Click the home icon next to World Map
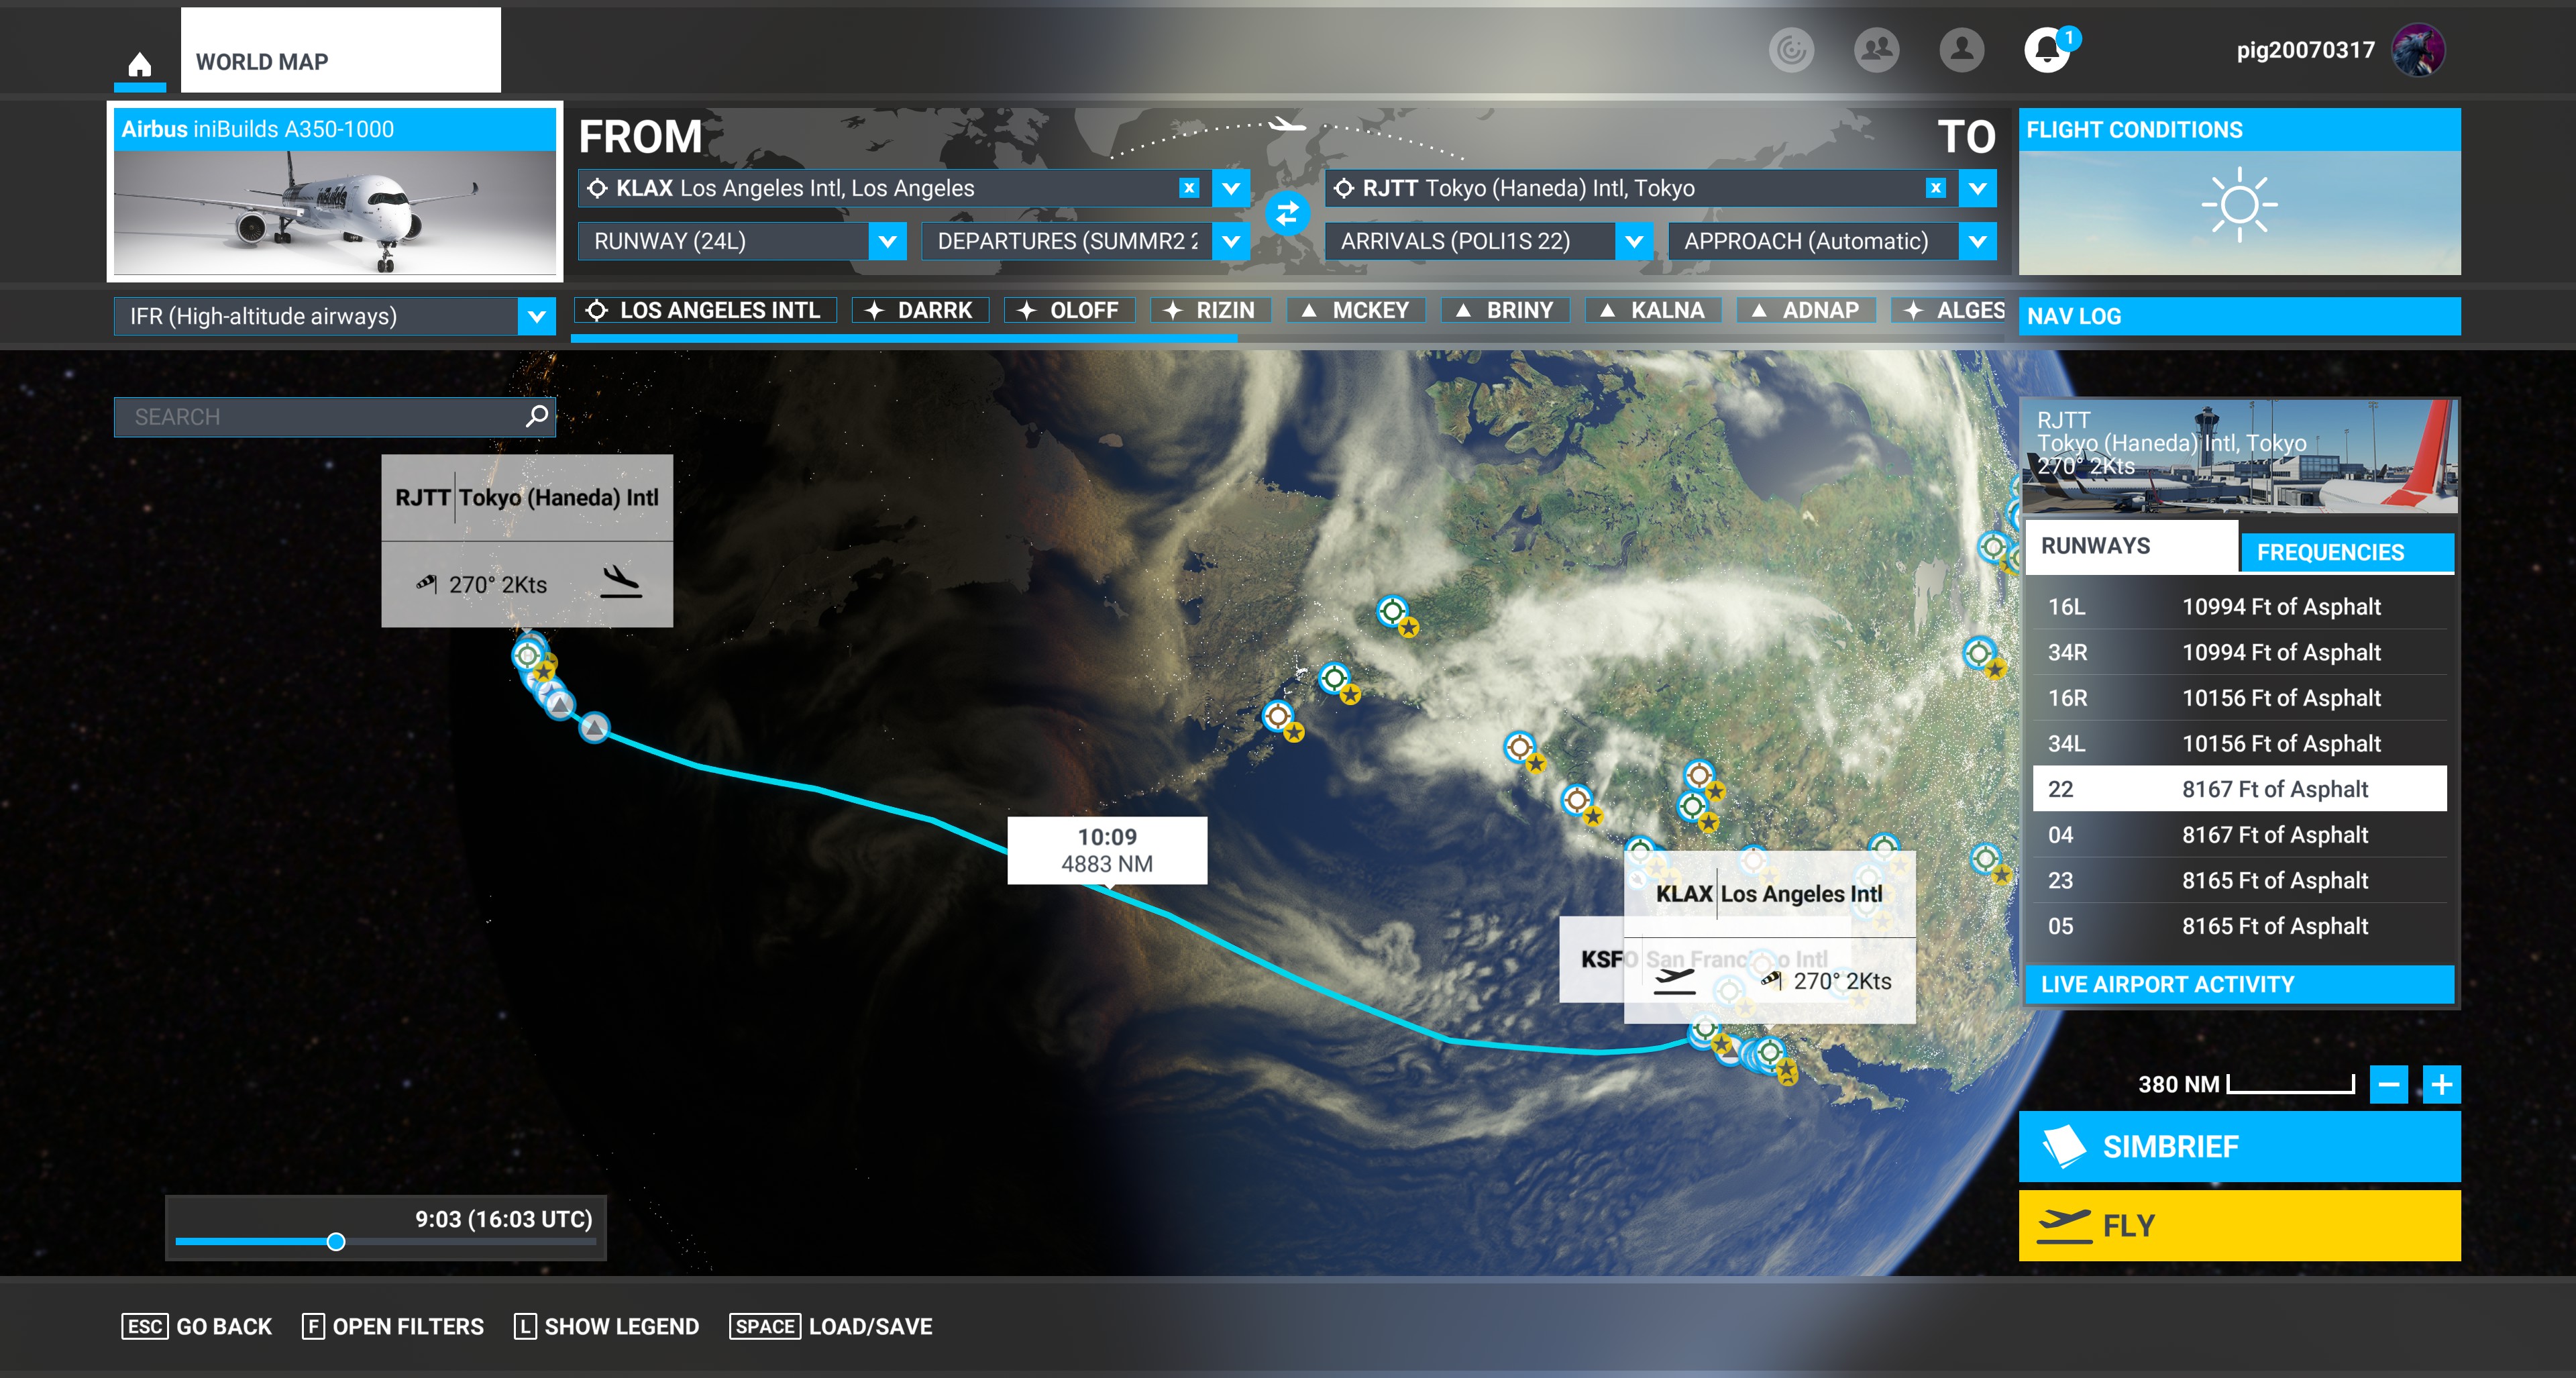Image resolution: width=2576 pixels, height=1378 pixels. pos(139,65)
